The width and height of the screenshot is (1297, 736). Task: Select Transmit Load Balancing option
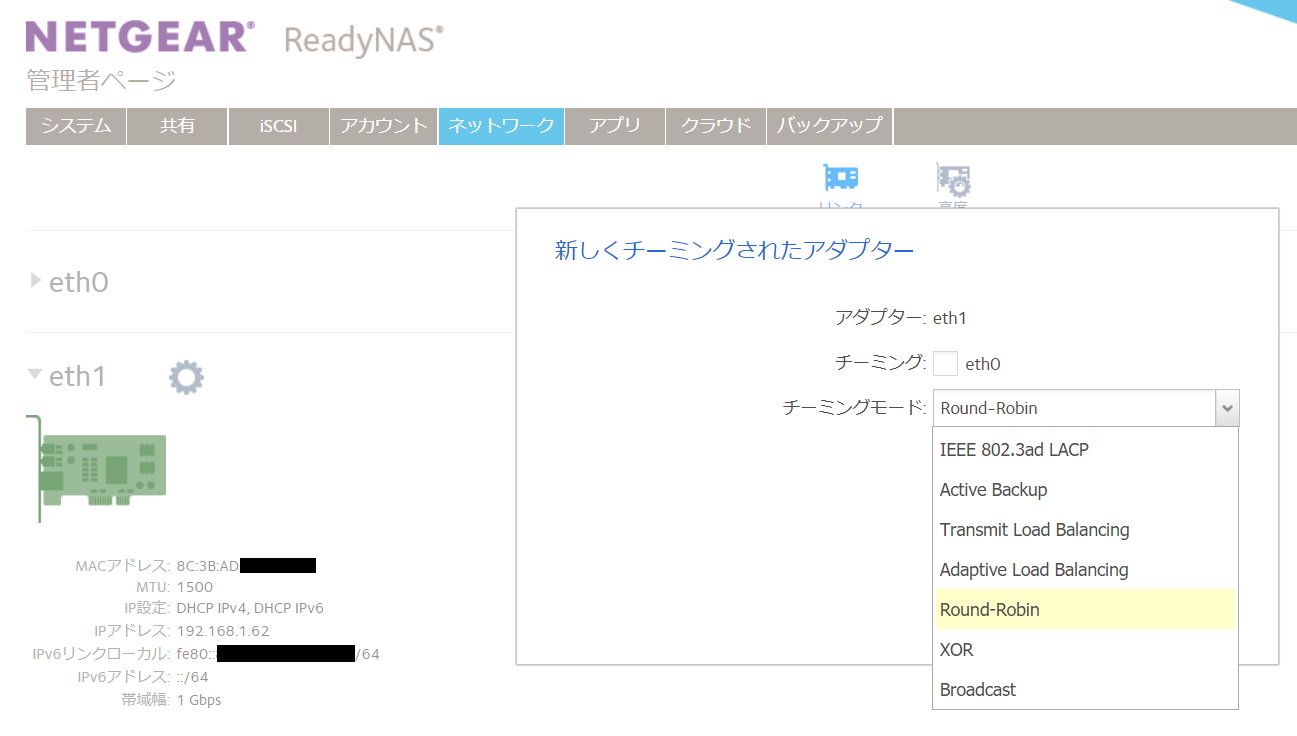point(1034,530)
